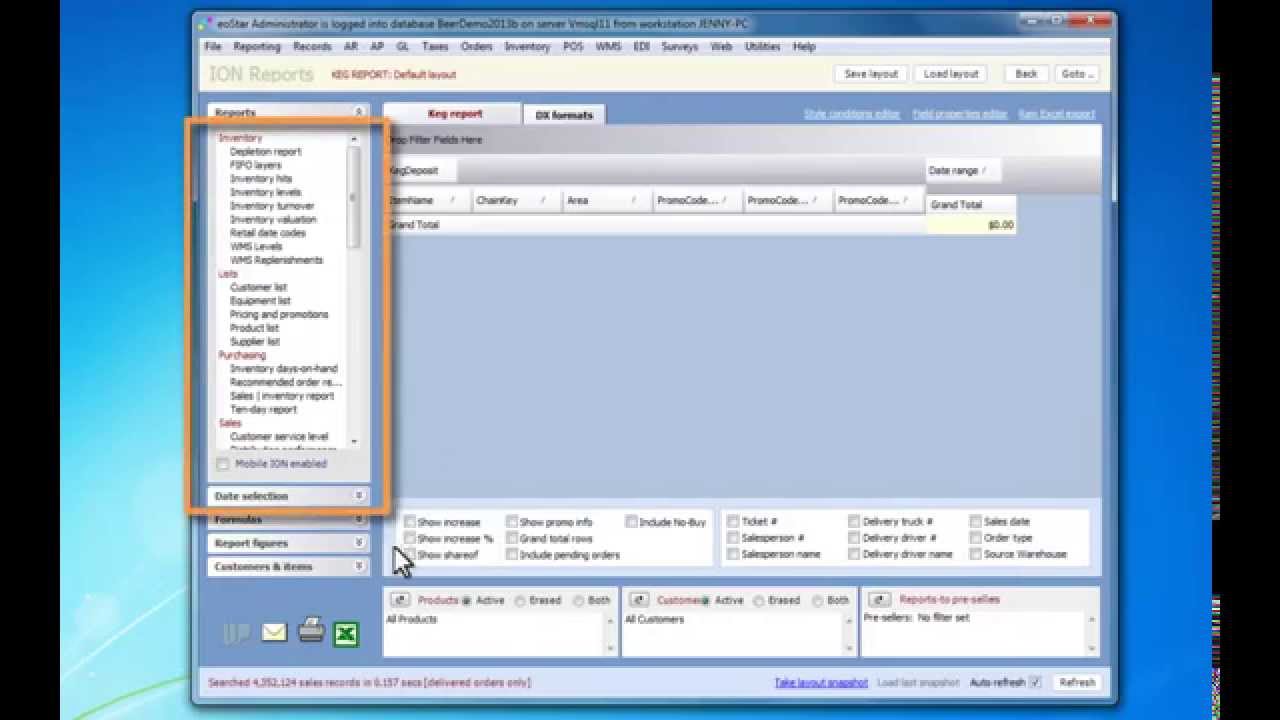Viewport: 1280px width, 720px height.
Task: Open the Field properties editor link
Action: 960,114
